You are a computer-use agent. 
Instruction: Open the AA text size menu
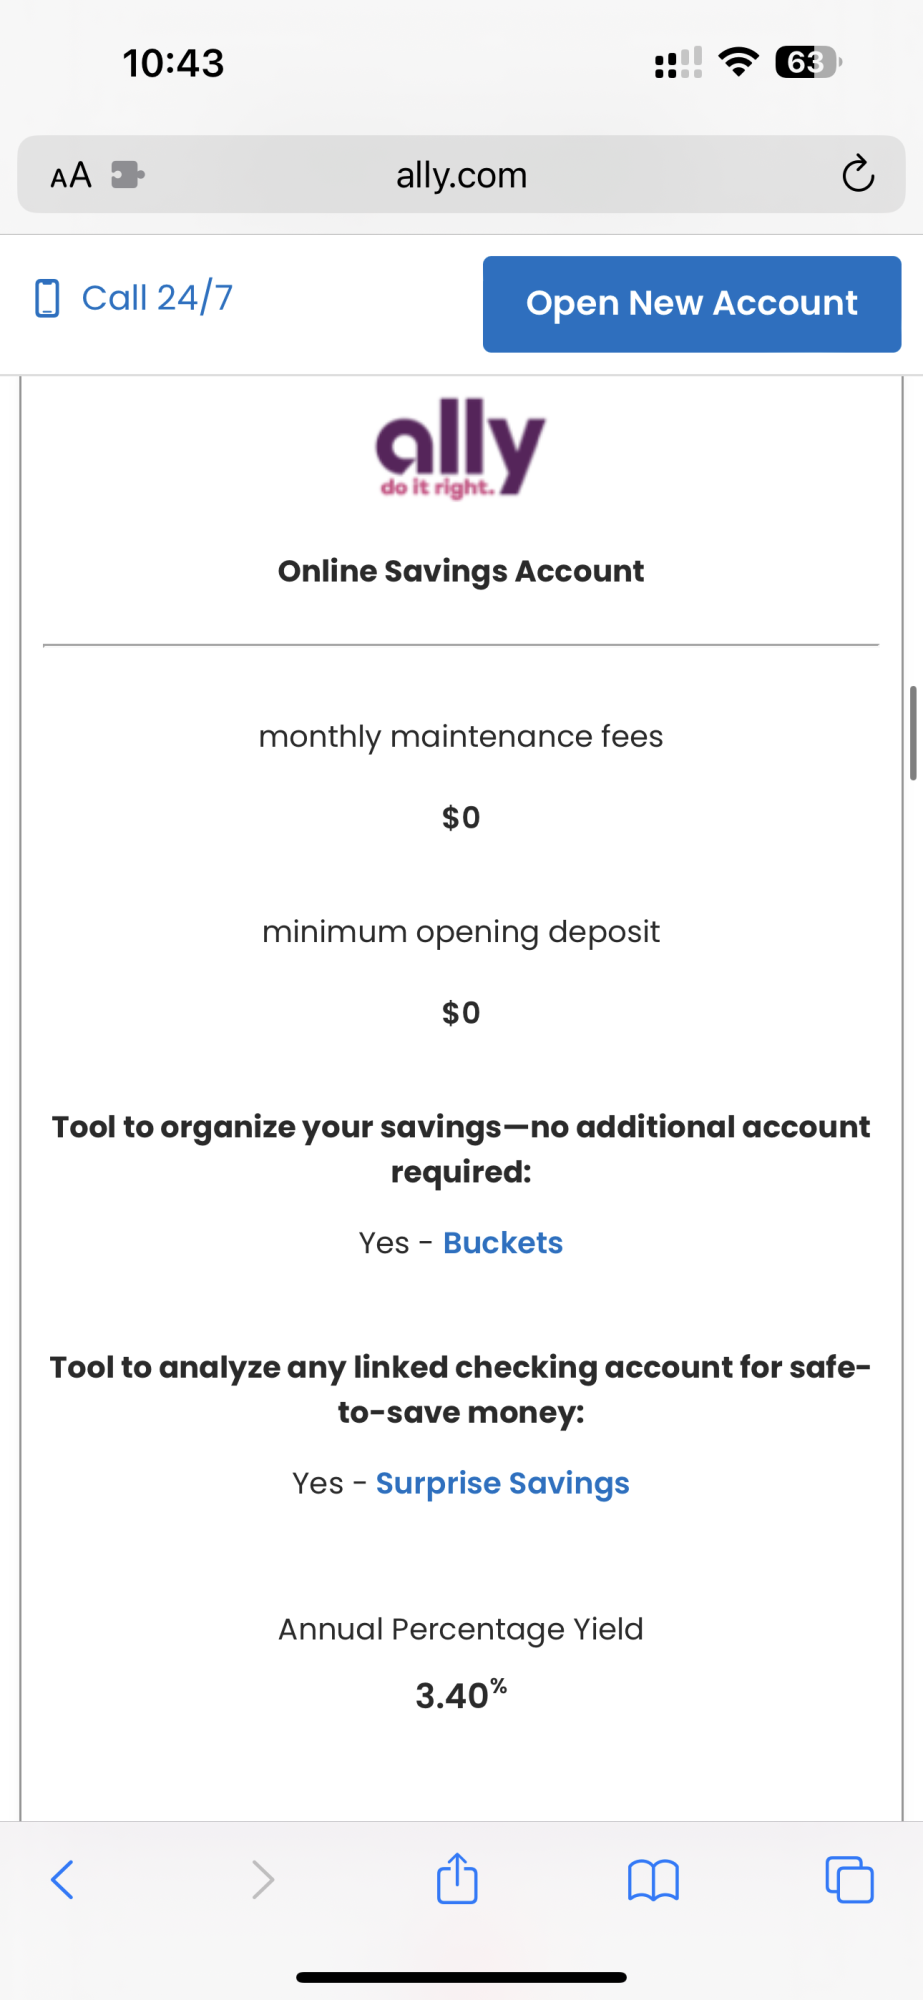tap(71, 176)
